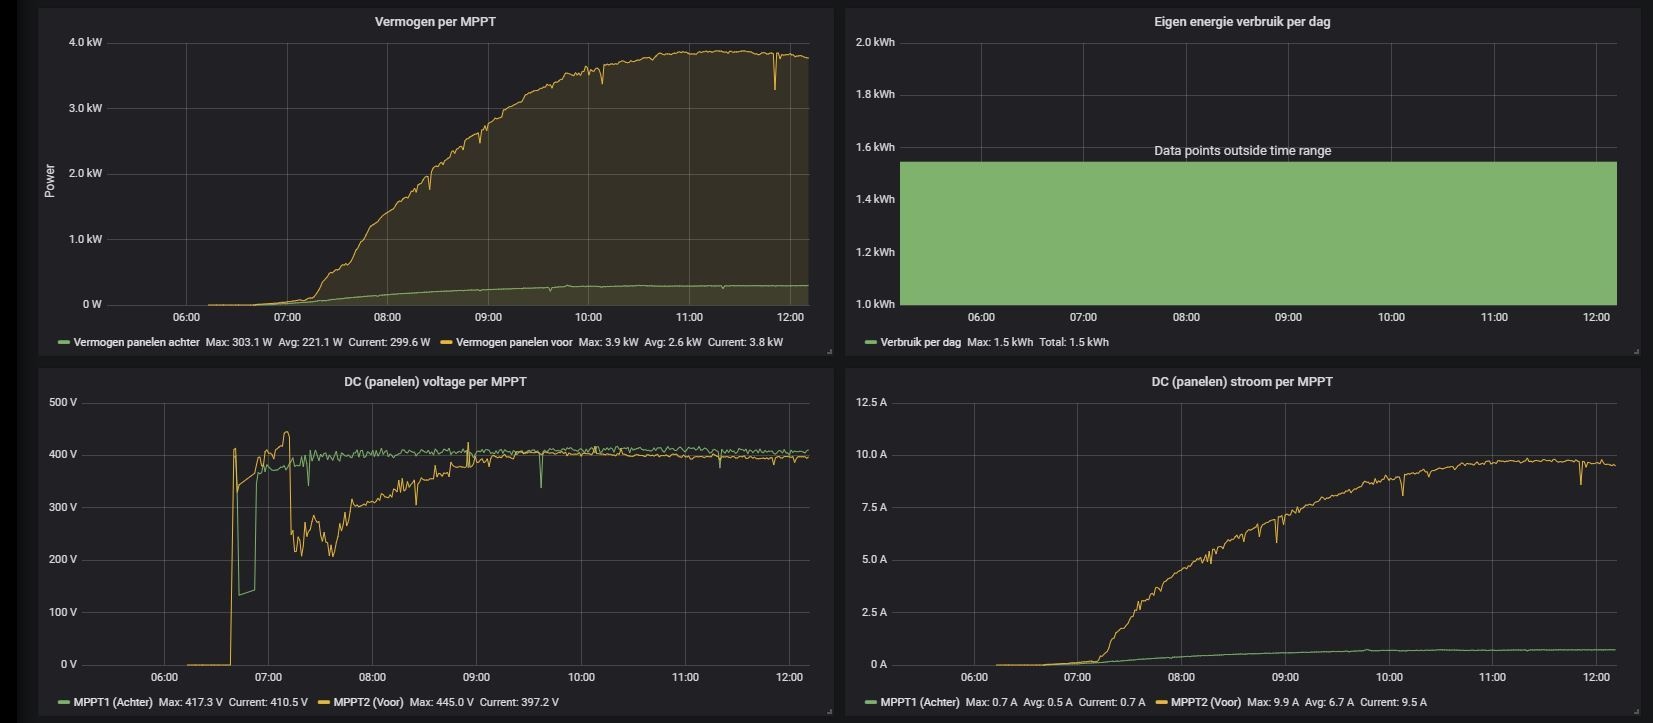The width and height of the screenshot is (1653, 723).
Task: Click the green color line of Vermogen panelen achter
Action: [64, 342]
